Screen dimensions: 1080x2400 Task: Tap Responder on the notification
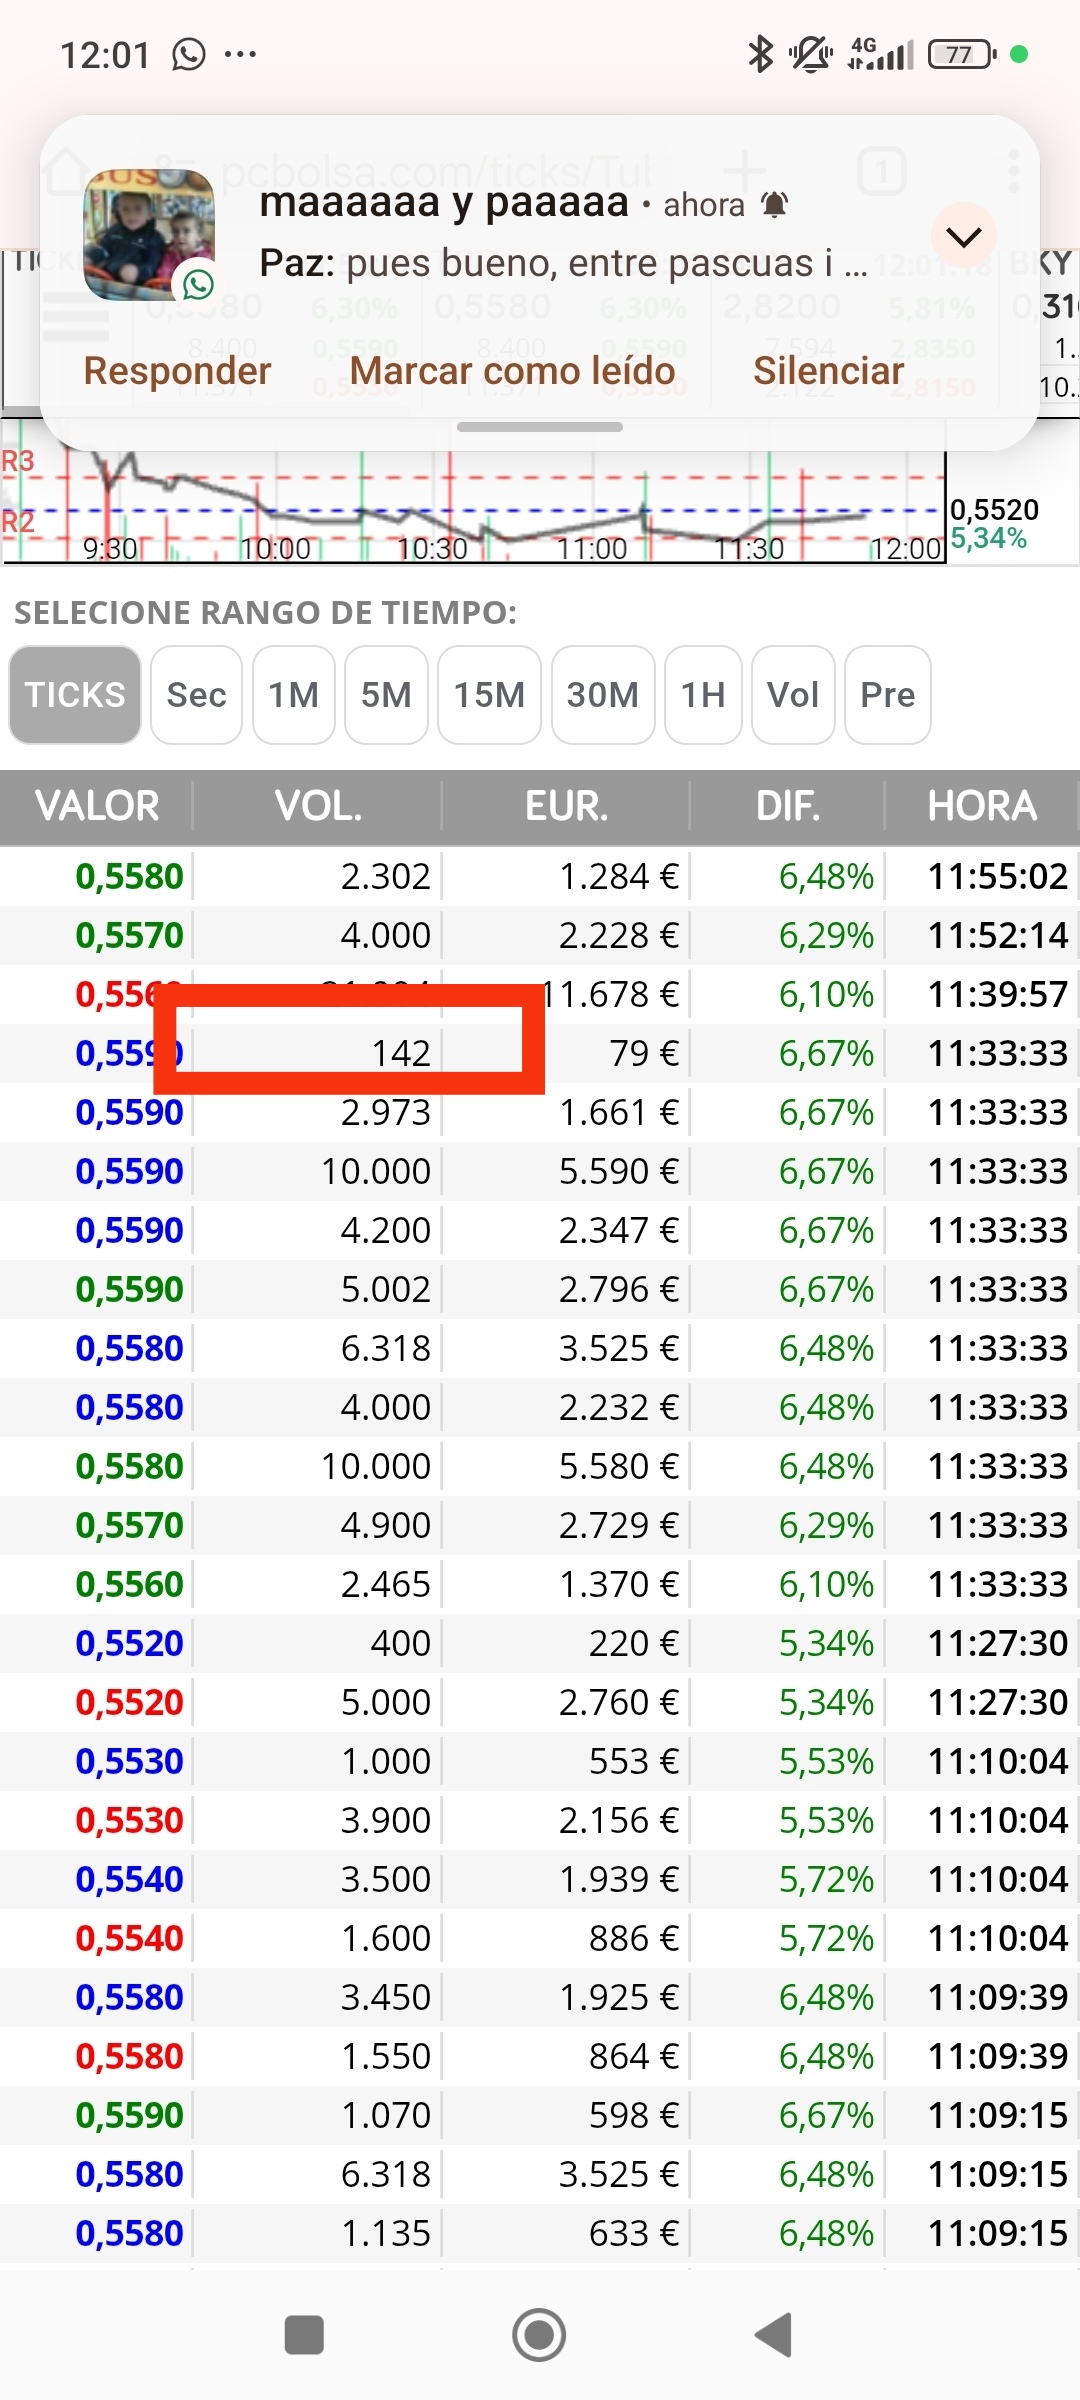coord(177,371)
